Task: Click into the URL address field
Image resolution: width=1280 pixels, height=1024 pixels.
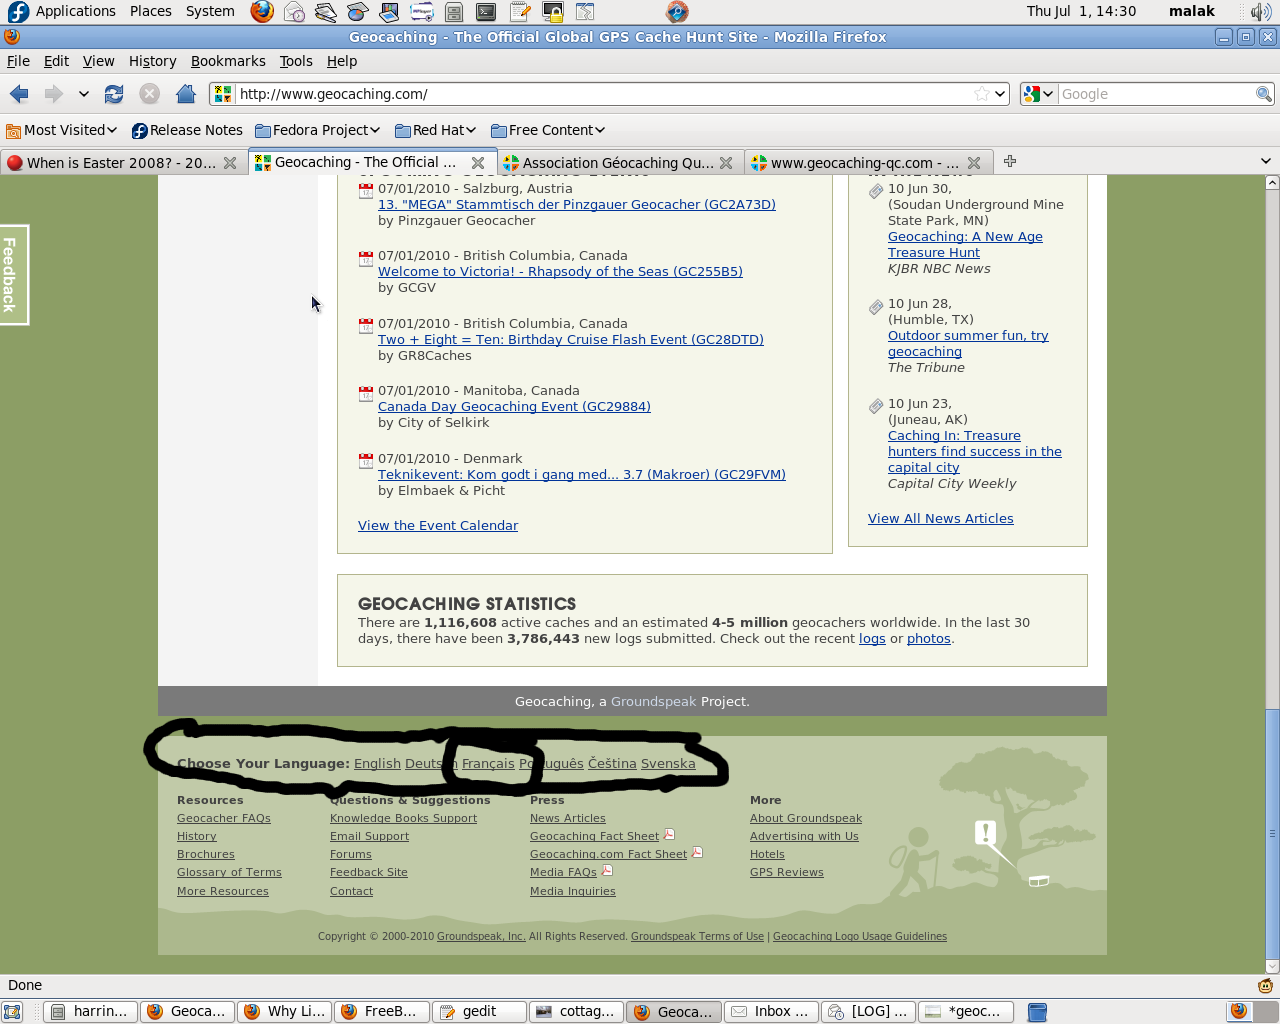Action: tap(604, 94)
